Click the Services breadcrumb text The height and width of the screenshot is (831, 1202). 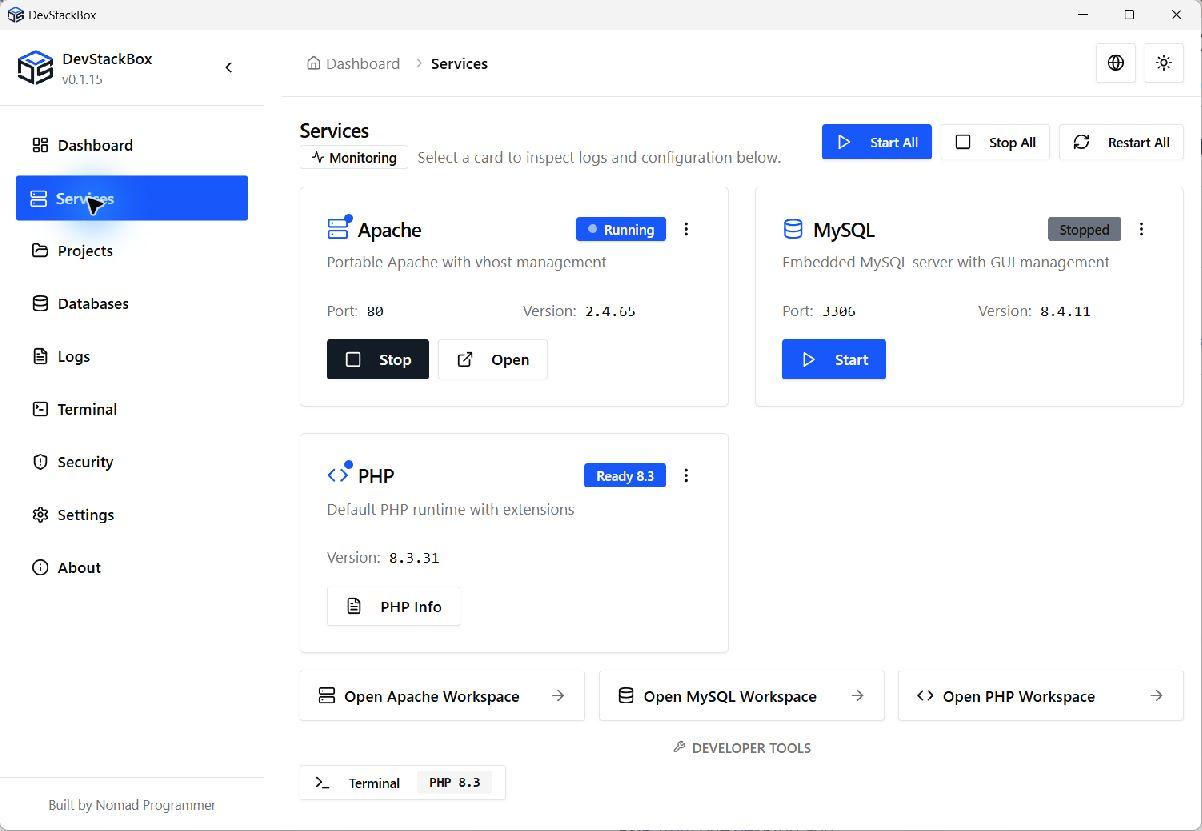coord(459,63)
